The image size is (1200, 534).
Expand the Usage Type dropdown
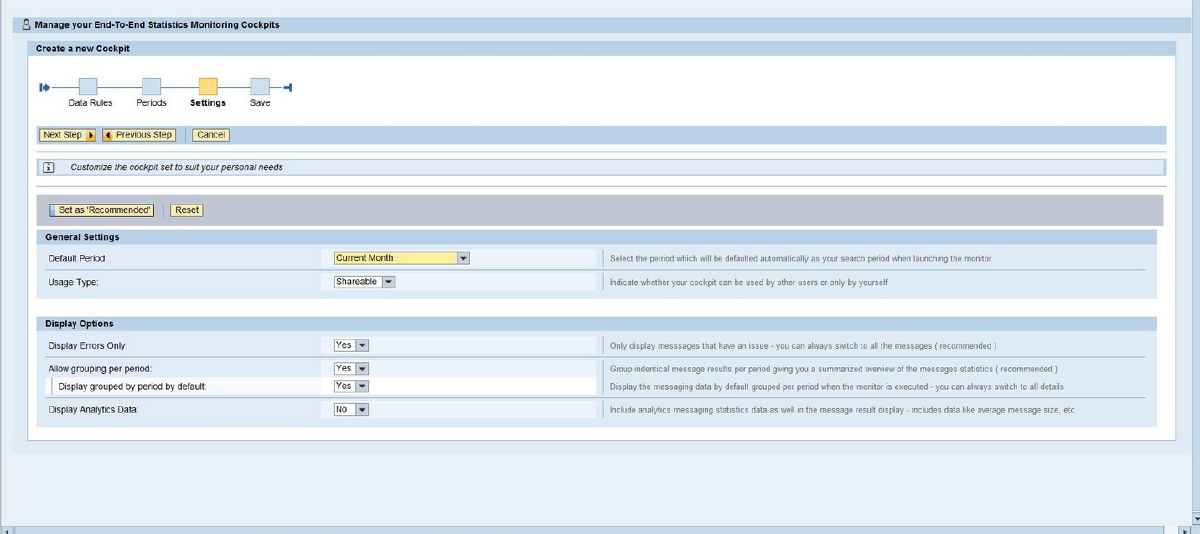coord(389,282)
